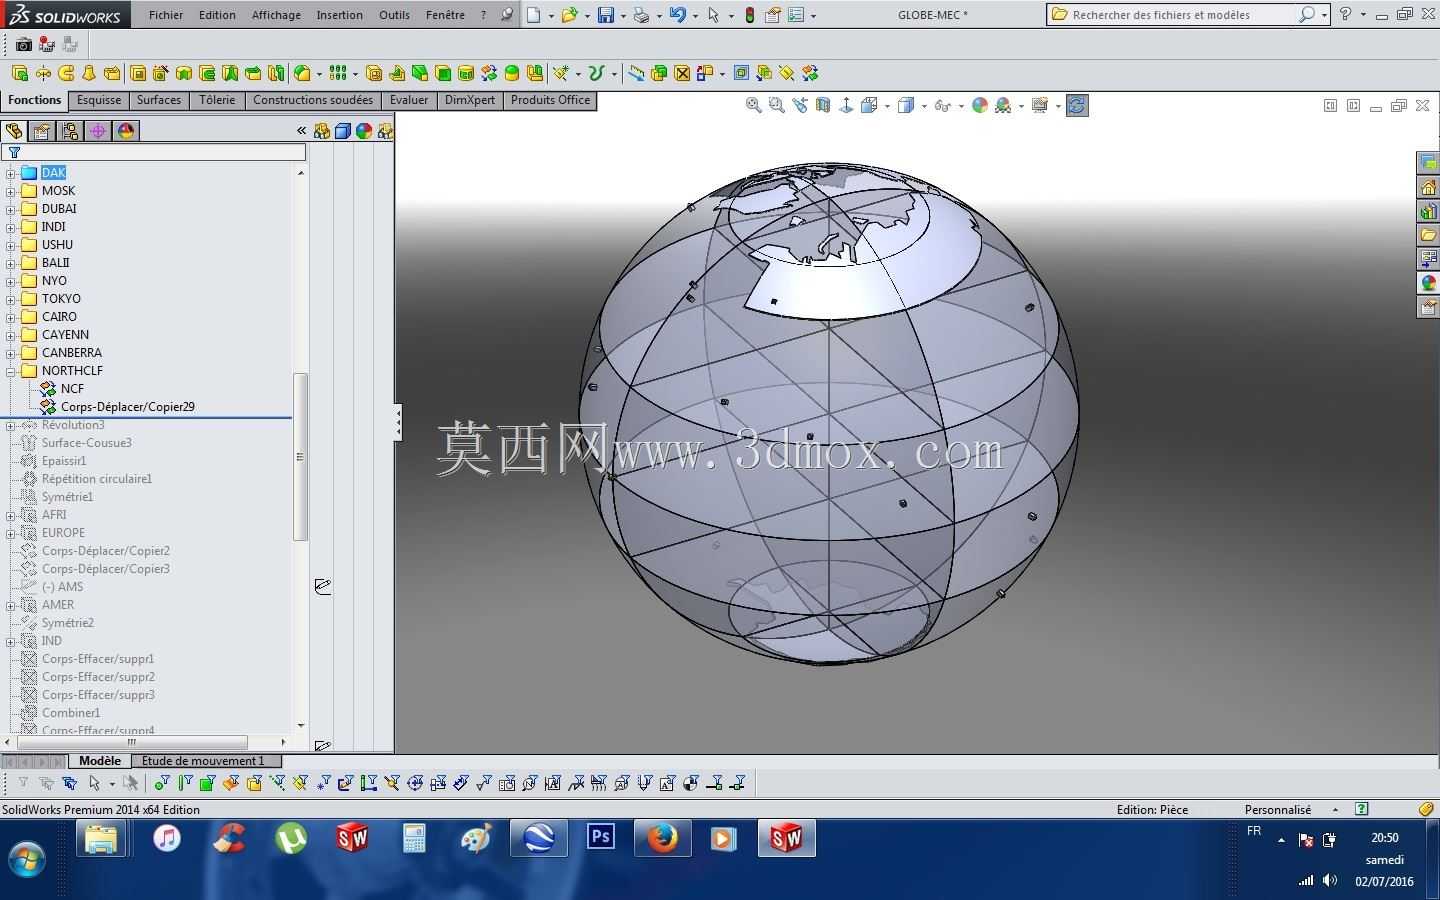Expand the DAK folder in the tree
This screenshot has height=900, width=1440.
11,173
